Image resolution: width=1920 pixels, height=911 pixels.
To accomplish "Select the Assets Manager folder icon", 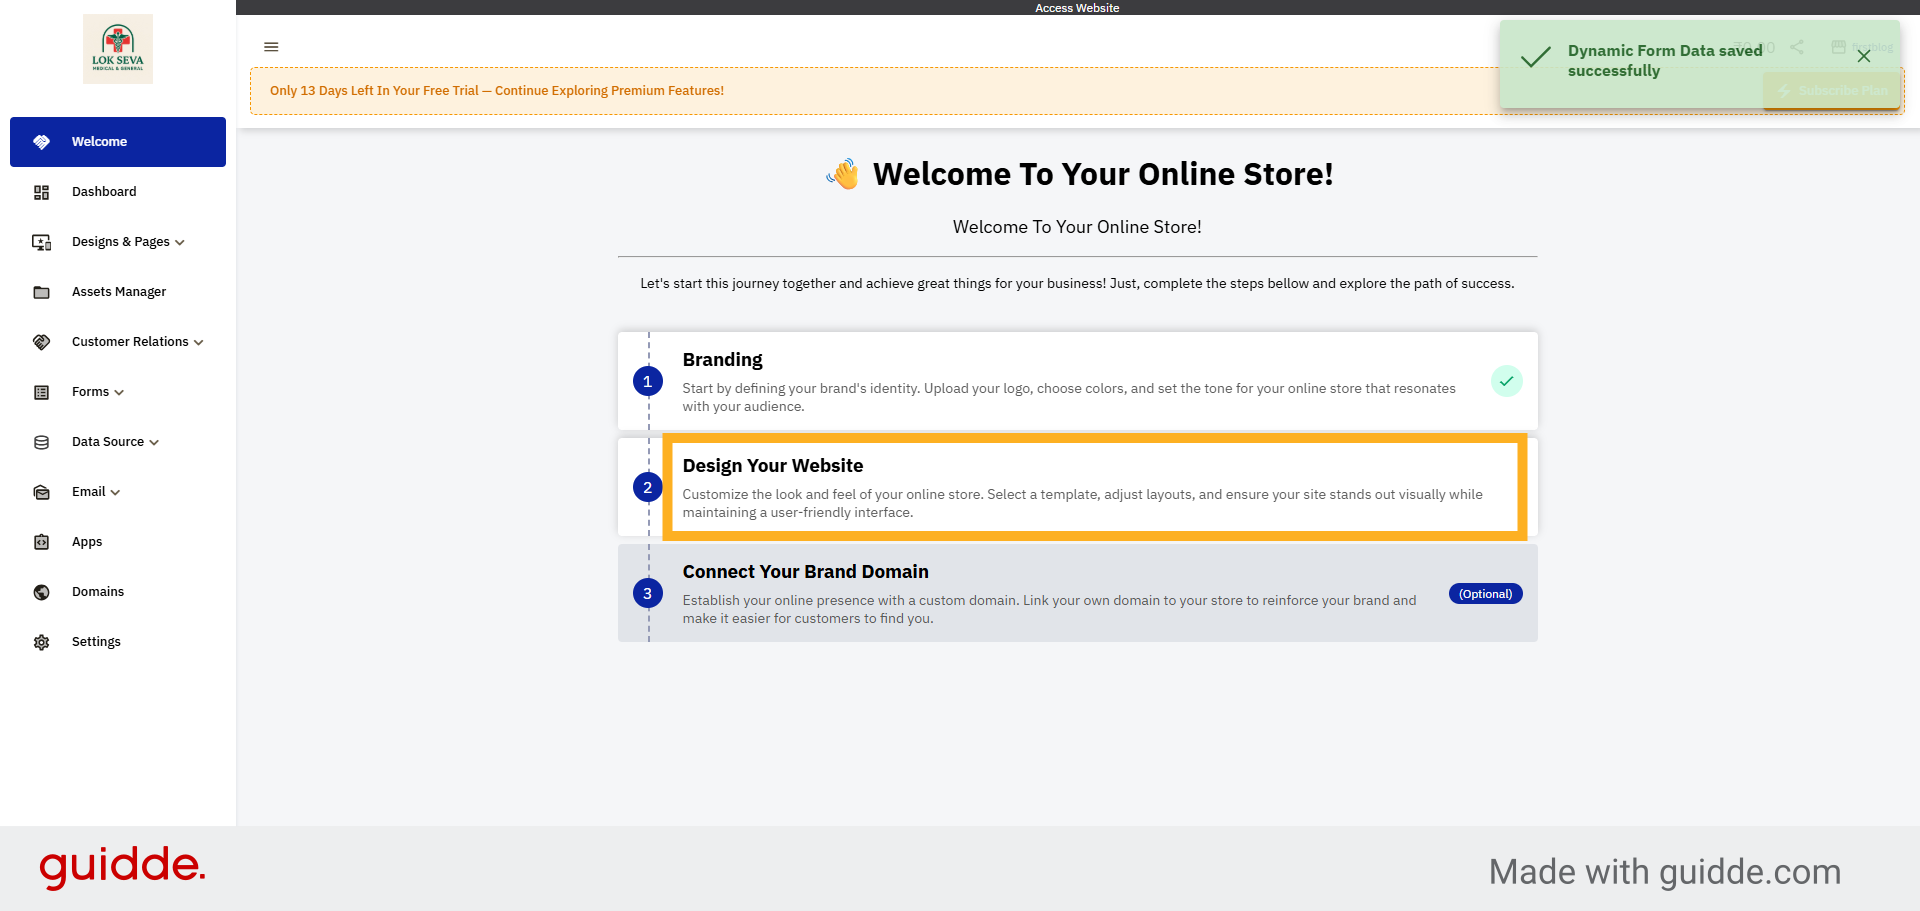I will [x=41, y=292].
